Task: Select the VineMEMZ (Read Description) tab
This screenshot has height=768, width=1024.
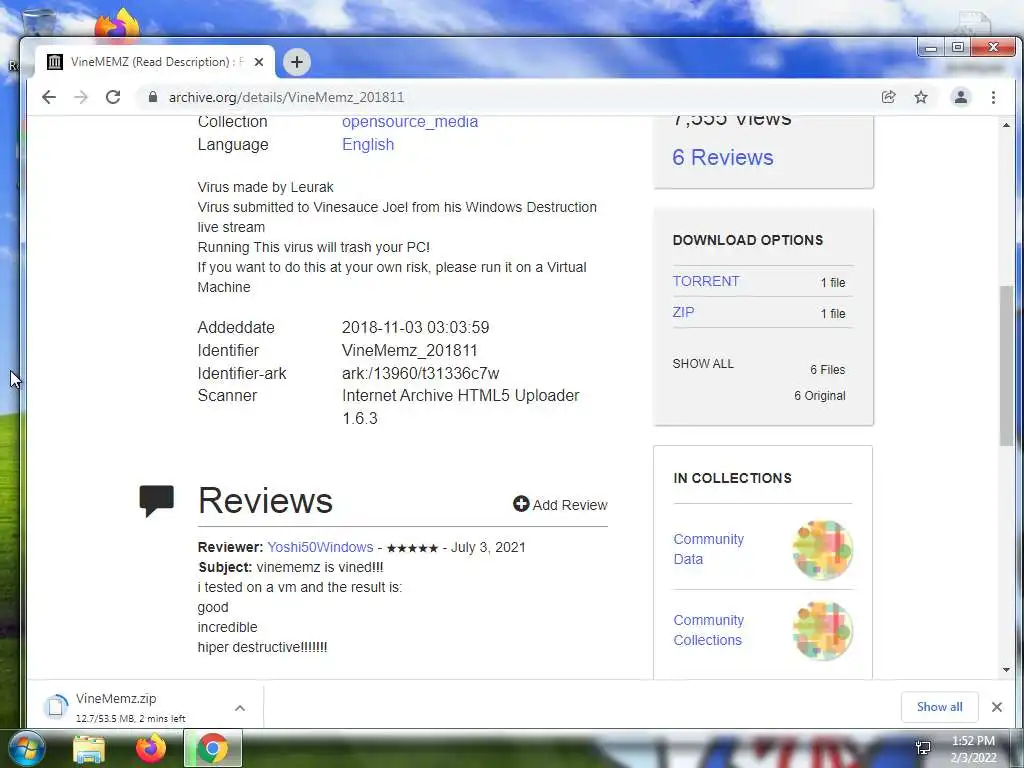Action: pos(155,62)
